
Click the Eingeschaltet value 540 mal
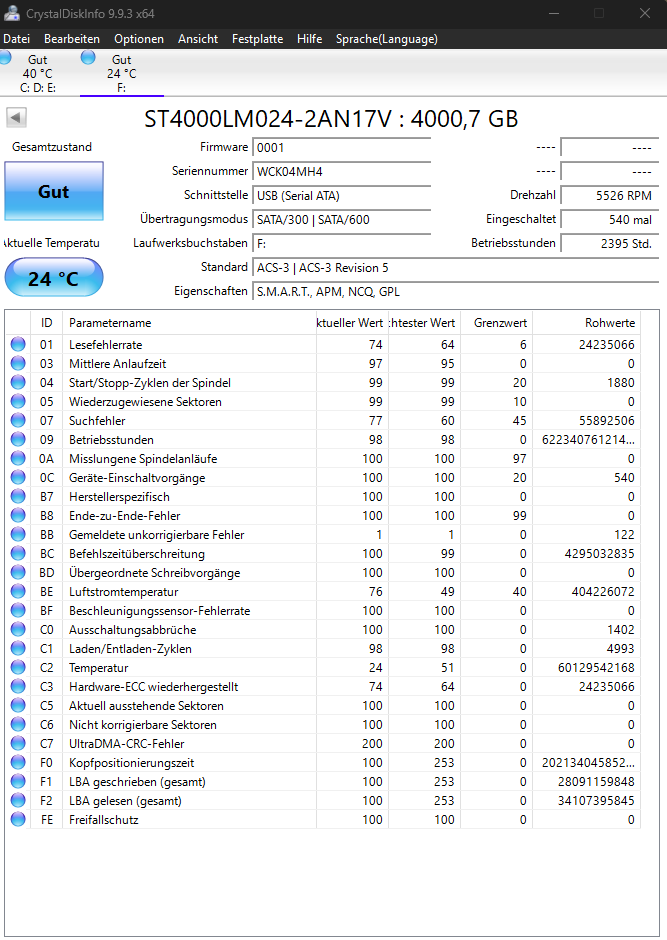tap(609, 219)
